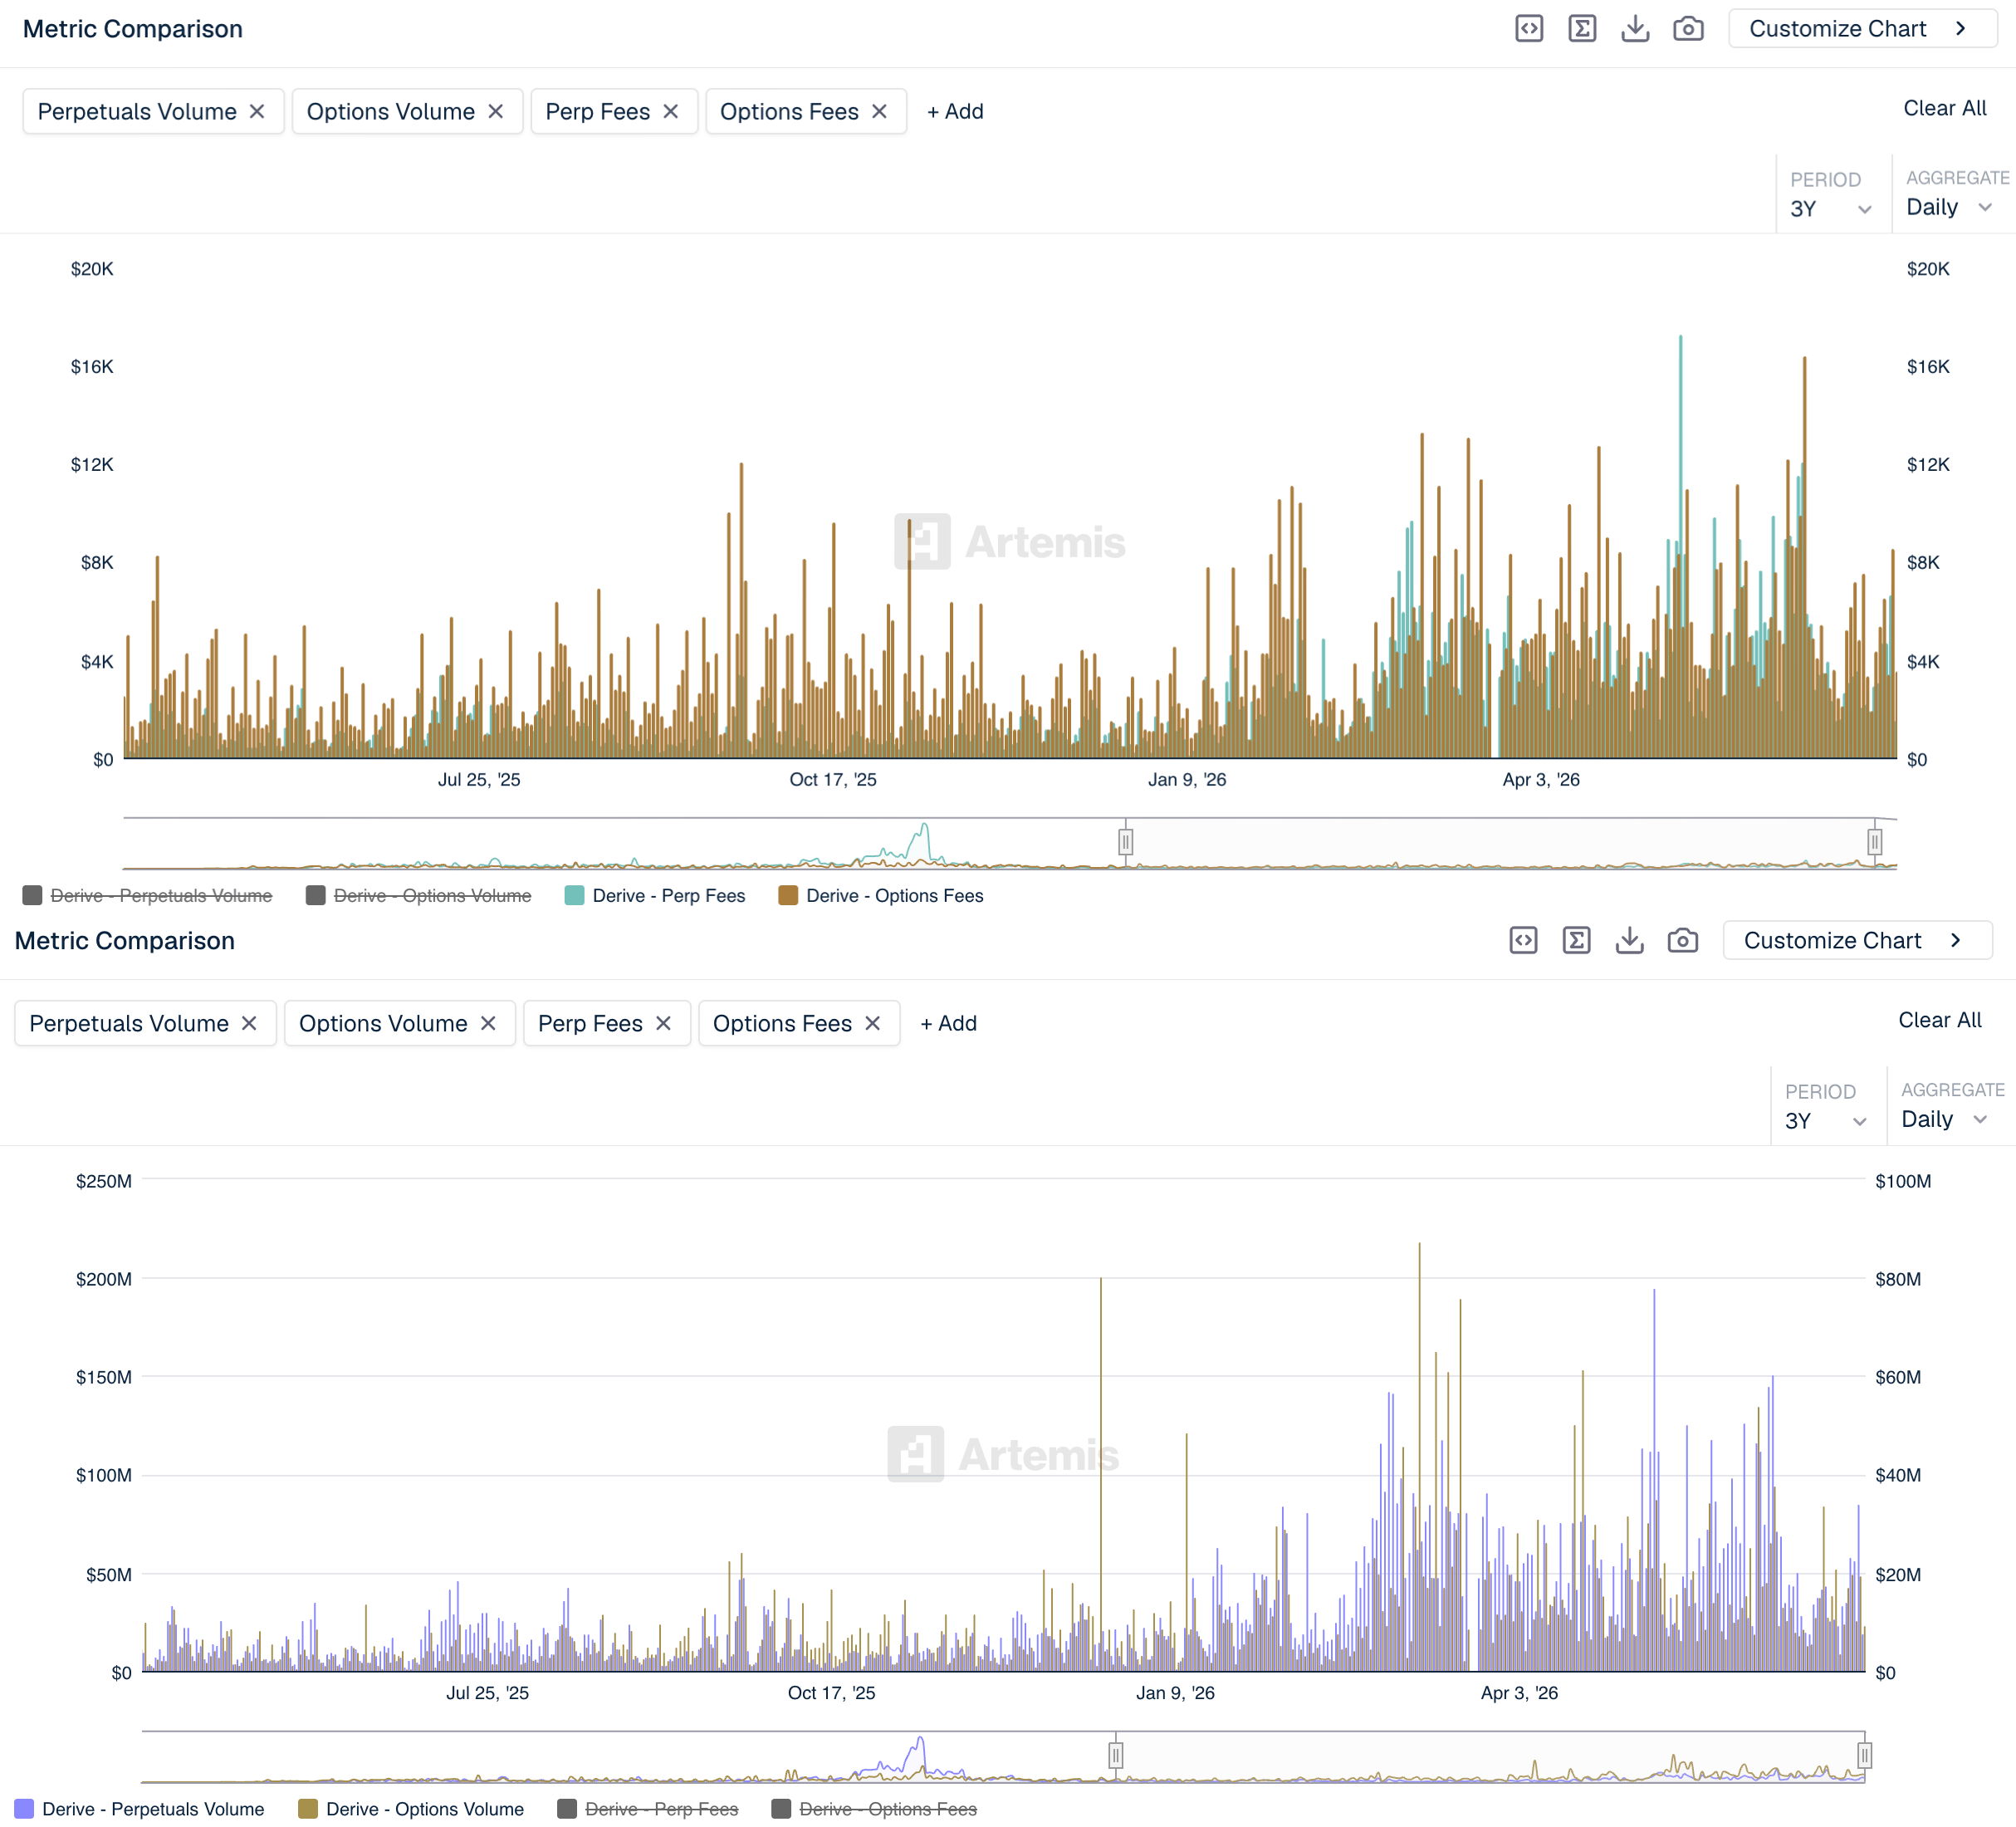The height and width of the screenshot is (1827, 2016).
Task: Click $200M left axis label in bottom chart
Action: (x=104, y=1278)
